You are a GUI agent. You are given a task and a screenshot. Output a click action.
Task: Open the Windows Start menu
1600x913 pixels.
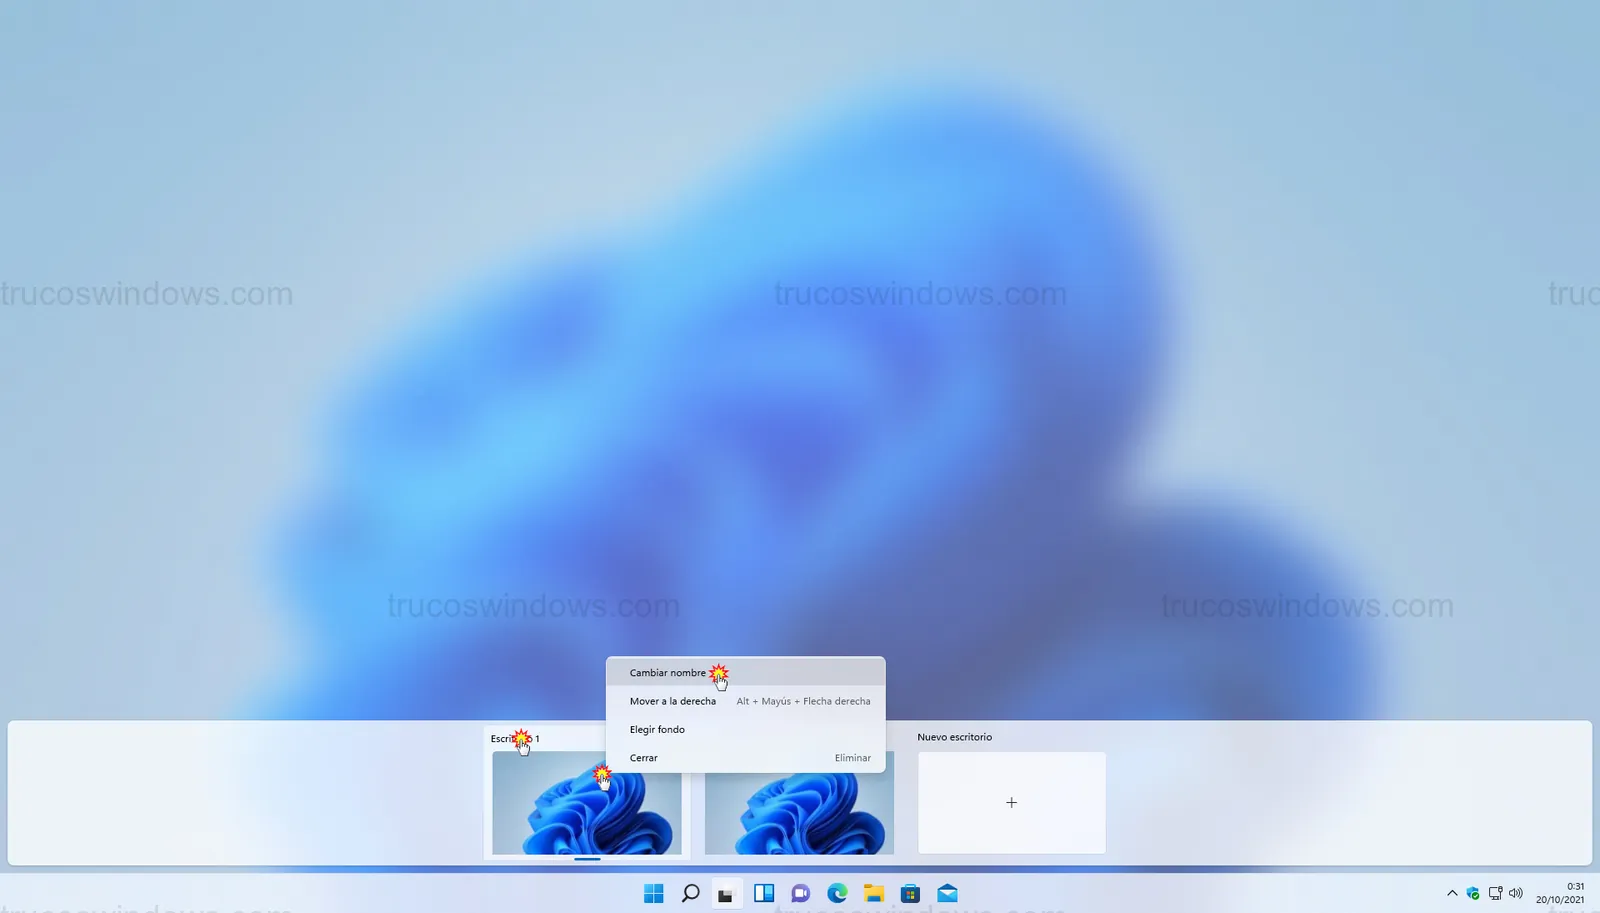653,893
